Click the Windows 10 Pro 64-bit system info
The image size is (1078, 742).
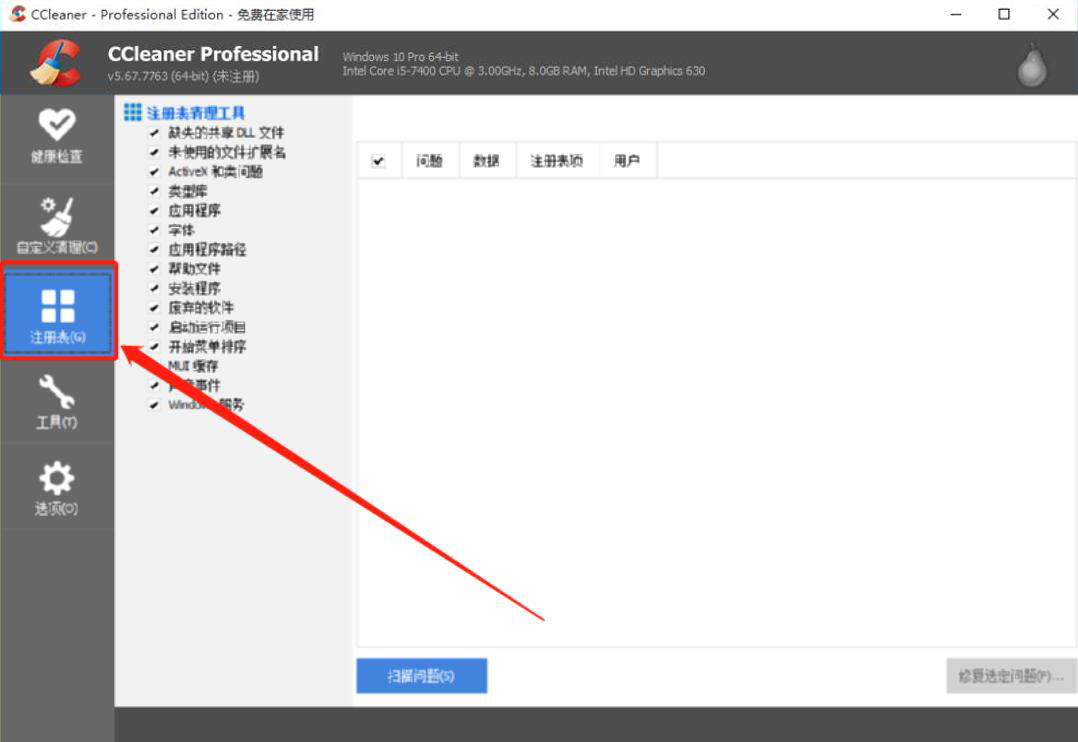point(400,56)
